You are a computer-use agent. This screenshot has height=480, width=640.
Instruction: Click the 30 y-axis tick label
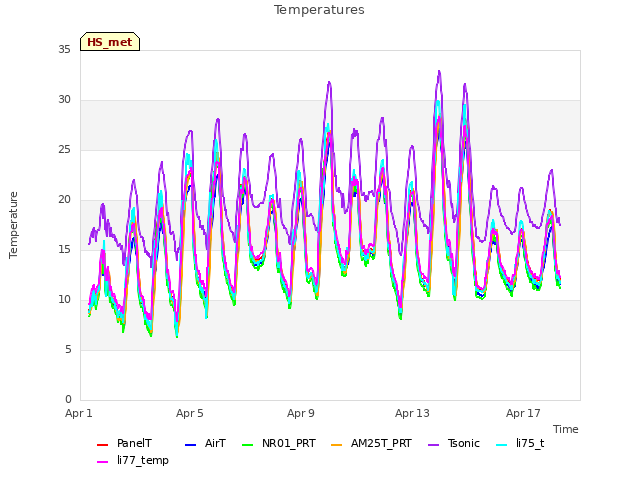pos(64,100)
